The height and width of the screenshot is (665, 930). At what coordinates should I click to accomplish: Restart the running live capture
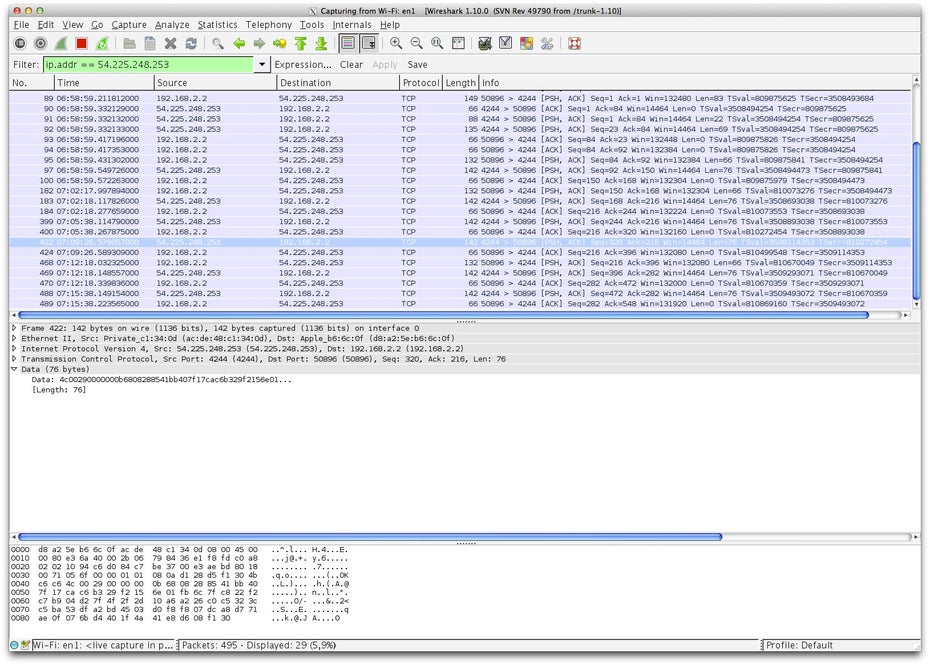[102, 43]
